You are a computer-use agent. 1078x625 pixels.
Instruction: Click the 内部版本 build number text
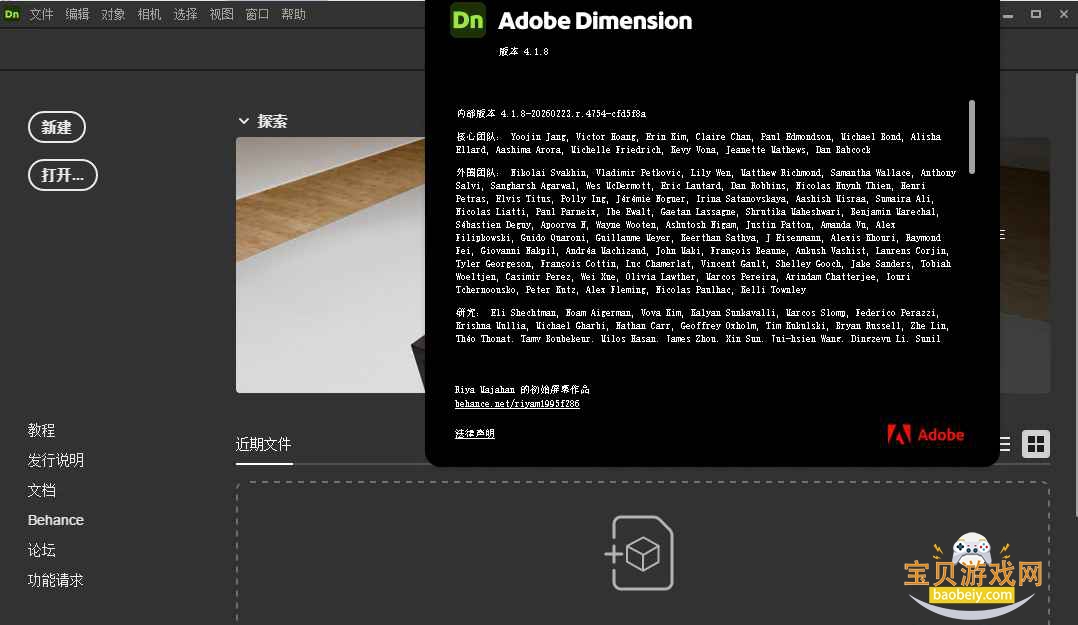tap(551, 113)
